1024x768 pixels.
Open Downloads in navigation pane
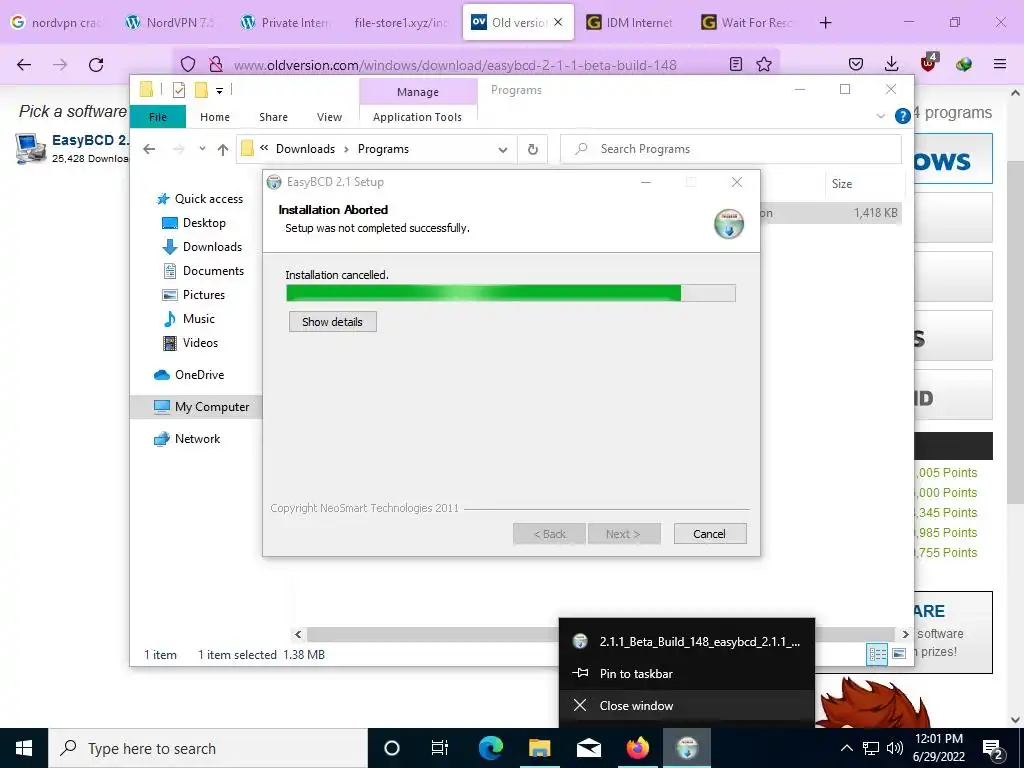tap(202, 247)
